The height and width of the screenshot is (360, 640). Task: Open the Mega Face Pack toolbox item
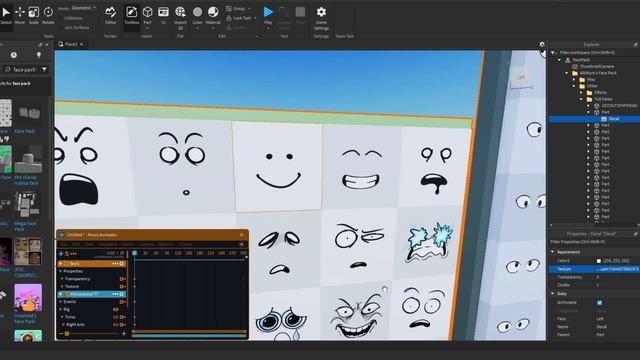coord(28,210)
